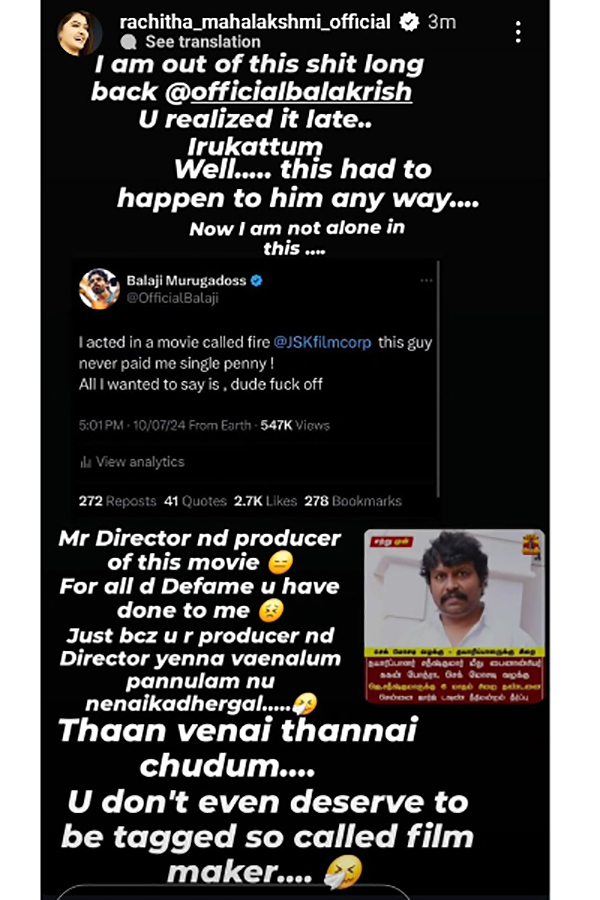Screen dimensions: 600x900
Task: Click the verified badge beside the story username
Action: tap(409, 22)
